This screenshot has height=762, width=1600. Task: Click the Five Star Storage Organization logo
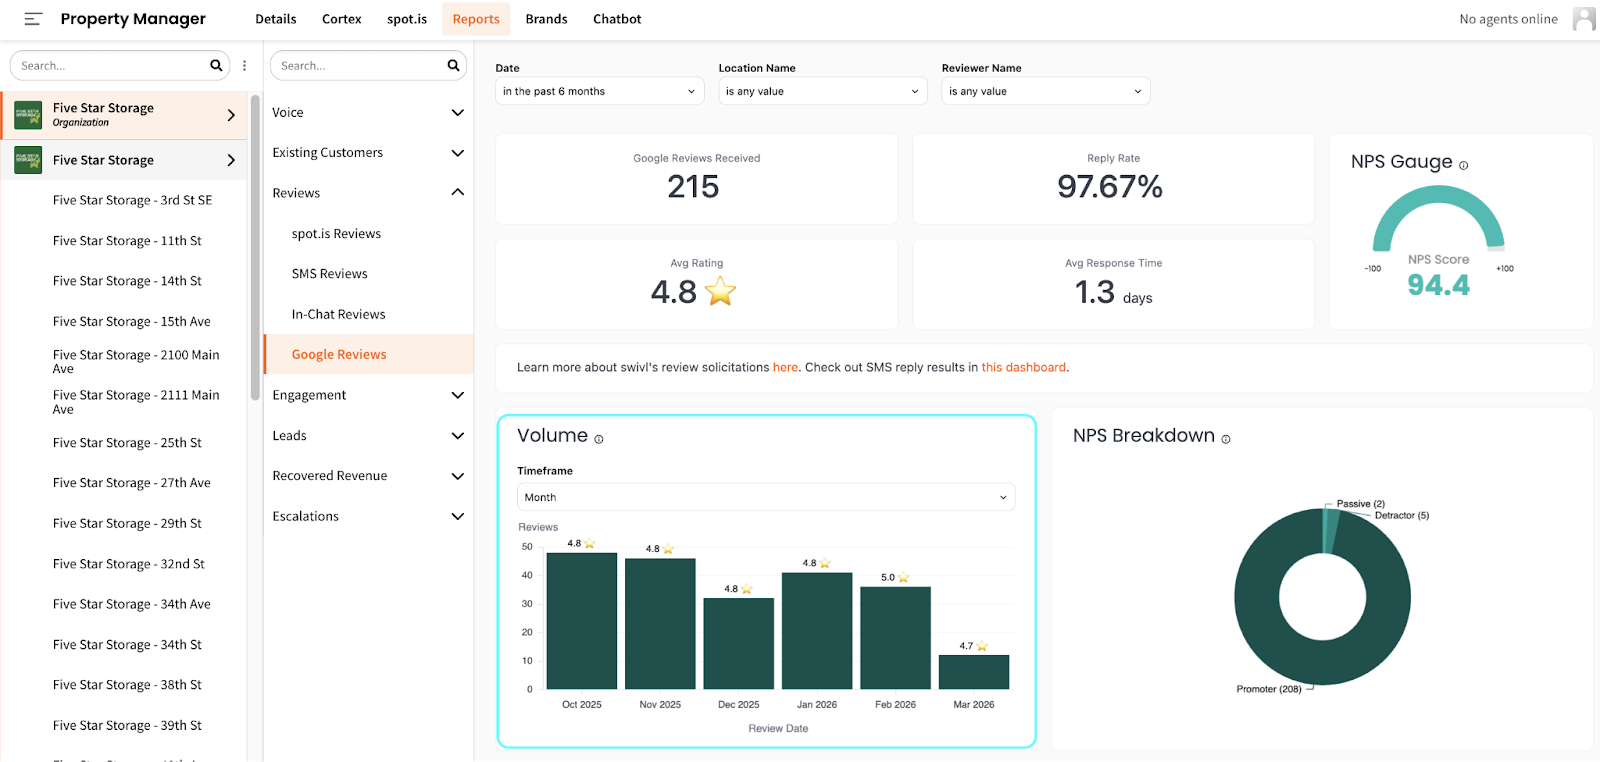click(28, 115)
